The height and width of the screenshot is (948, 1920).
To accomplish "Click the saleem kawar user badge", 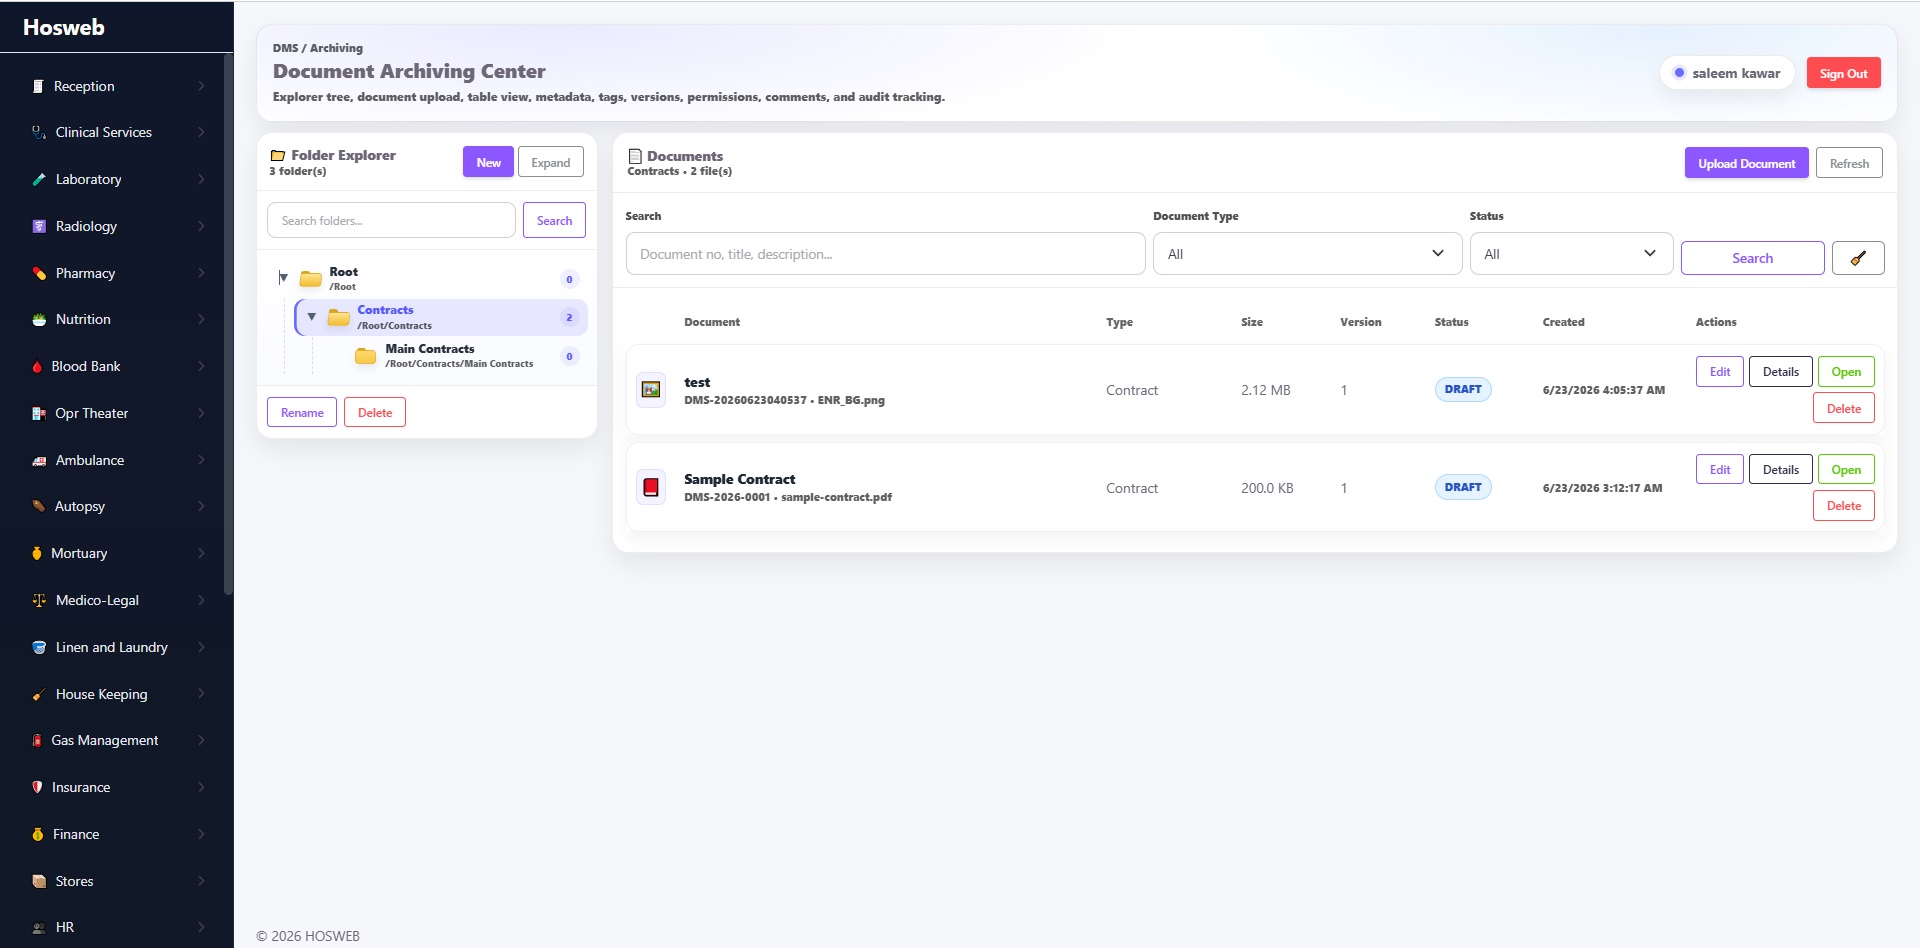I will click(1727, 73).
